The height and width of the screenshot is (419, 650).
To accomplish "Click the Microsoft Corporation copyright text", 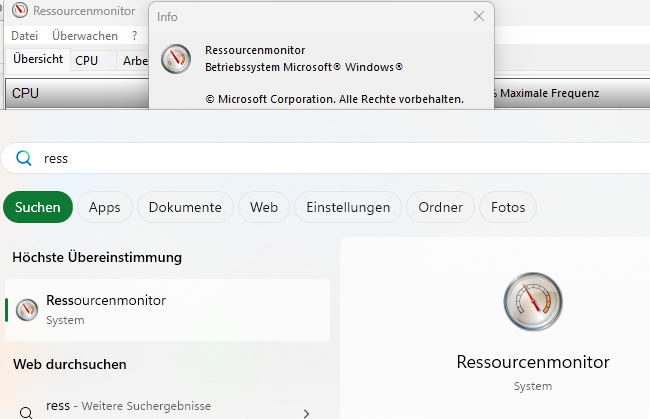I will pyautogui.click(x=335, y=99).
